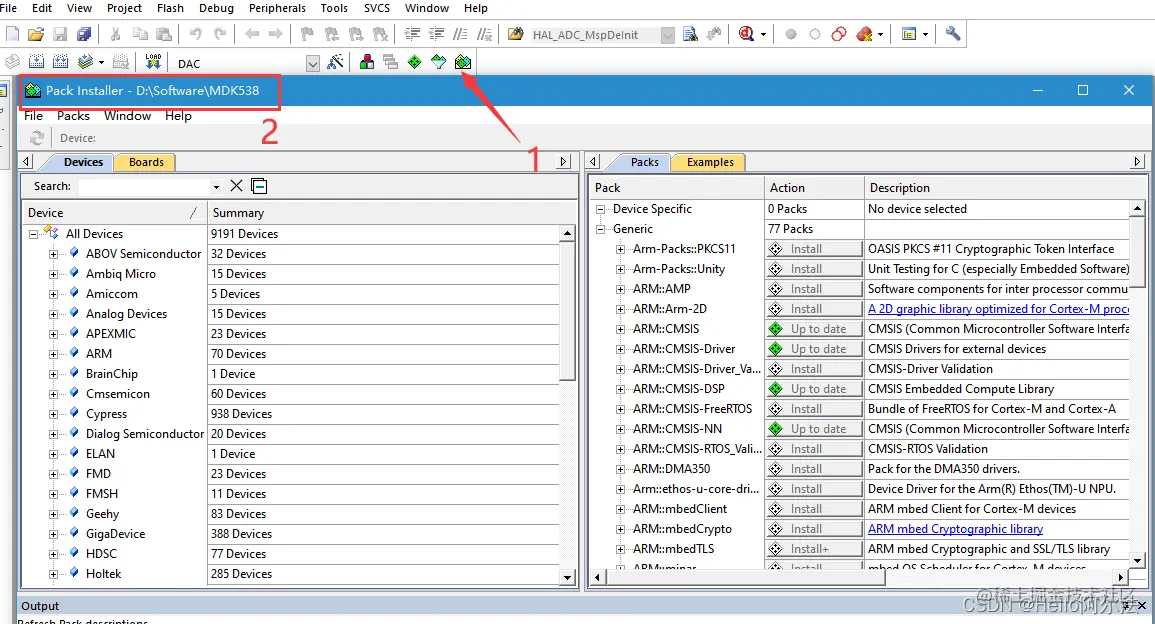The image size is (1155, 624).
Task: Open dropdown arrow next to batch build icon
Action: tap(102, 63)
